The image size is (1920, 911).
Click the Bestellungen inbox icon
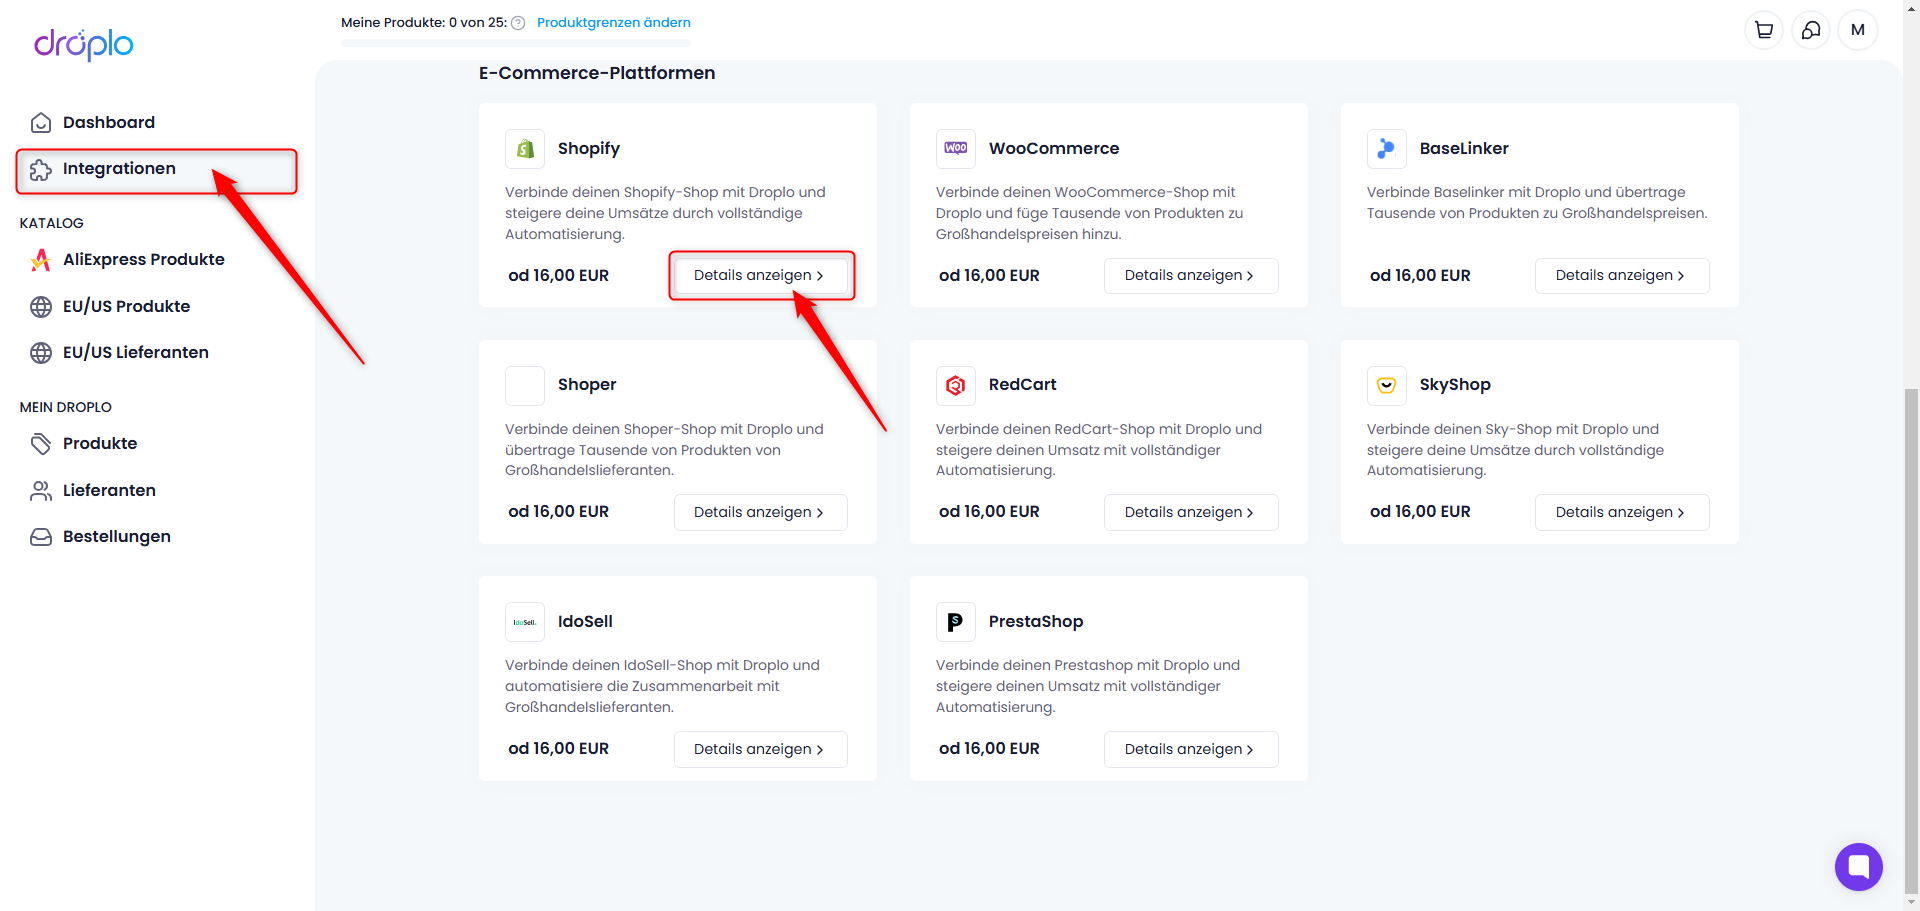[x=41, y=537]
